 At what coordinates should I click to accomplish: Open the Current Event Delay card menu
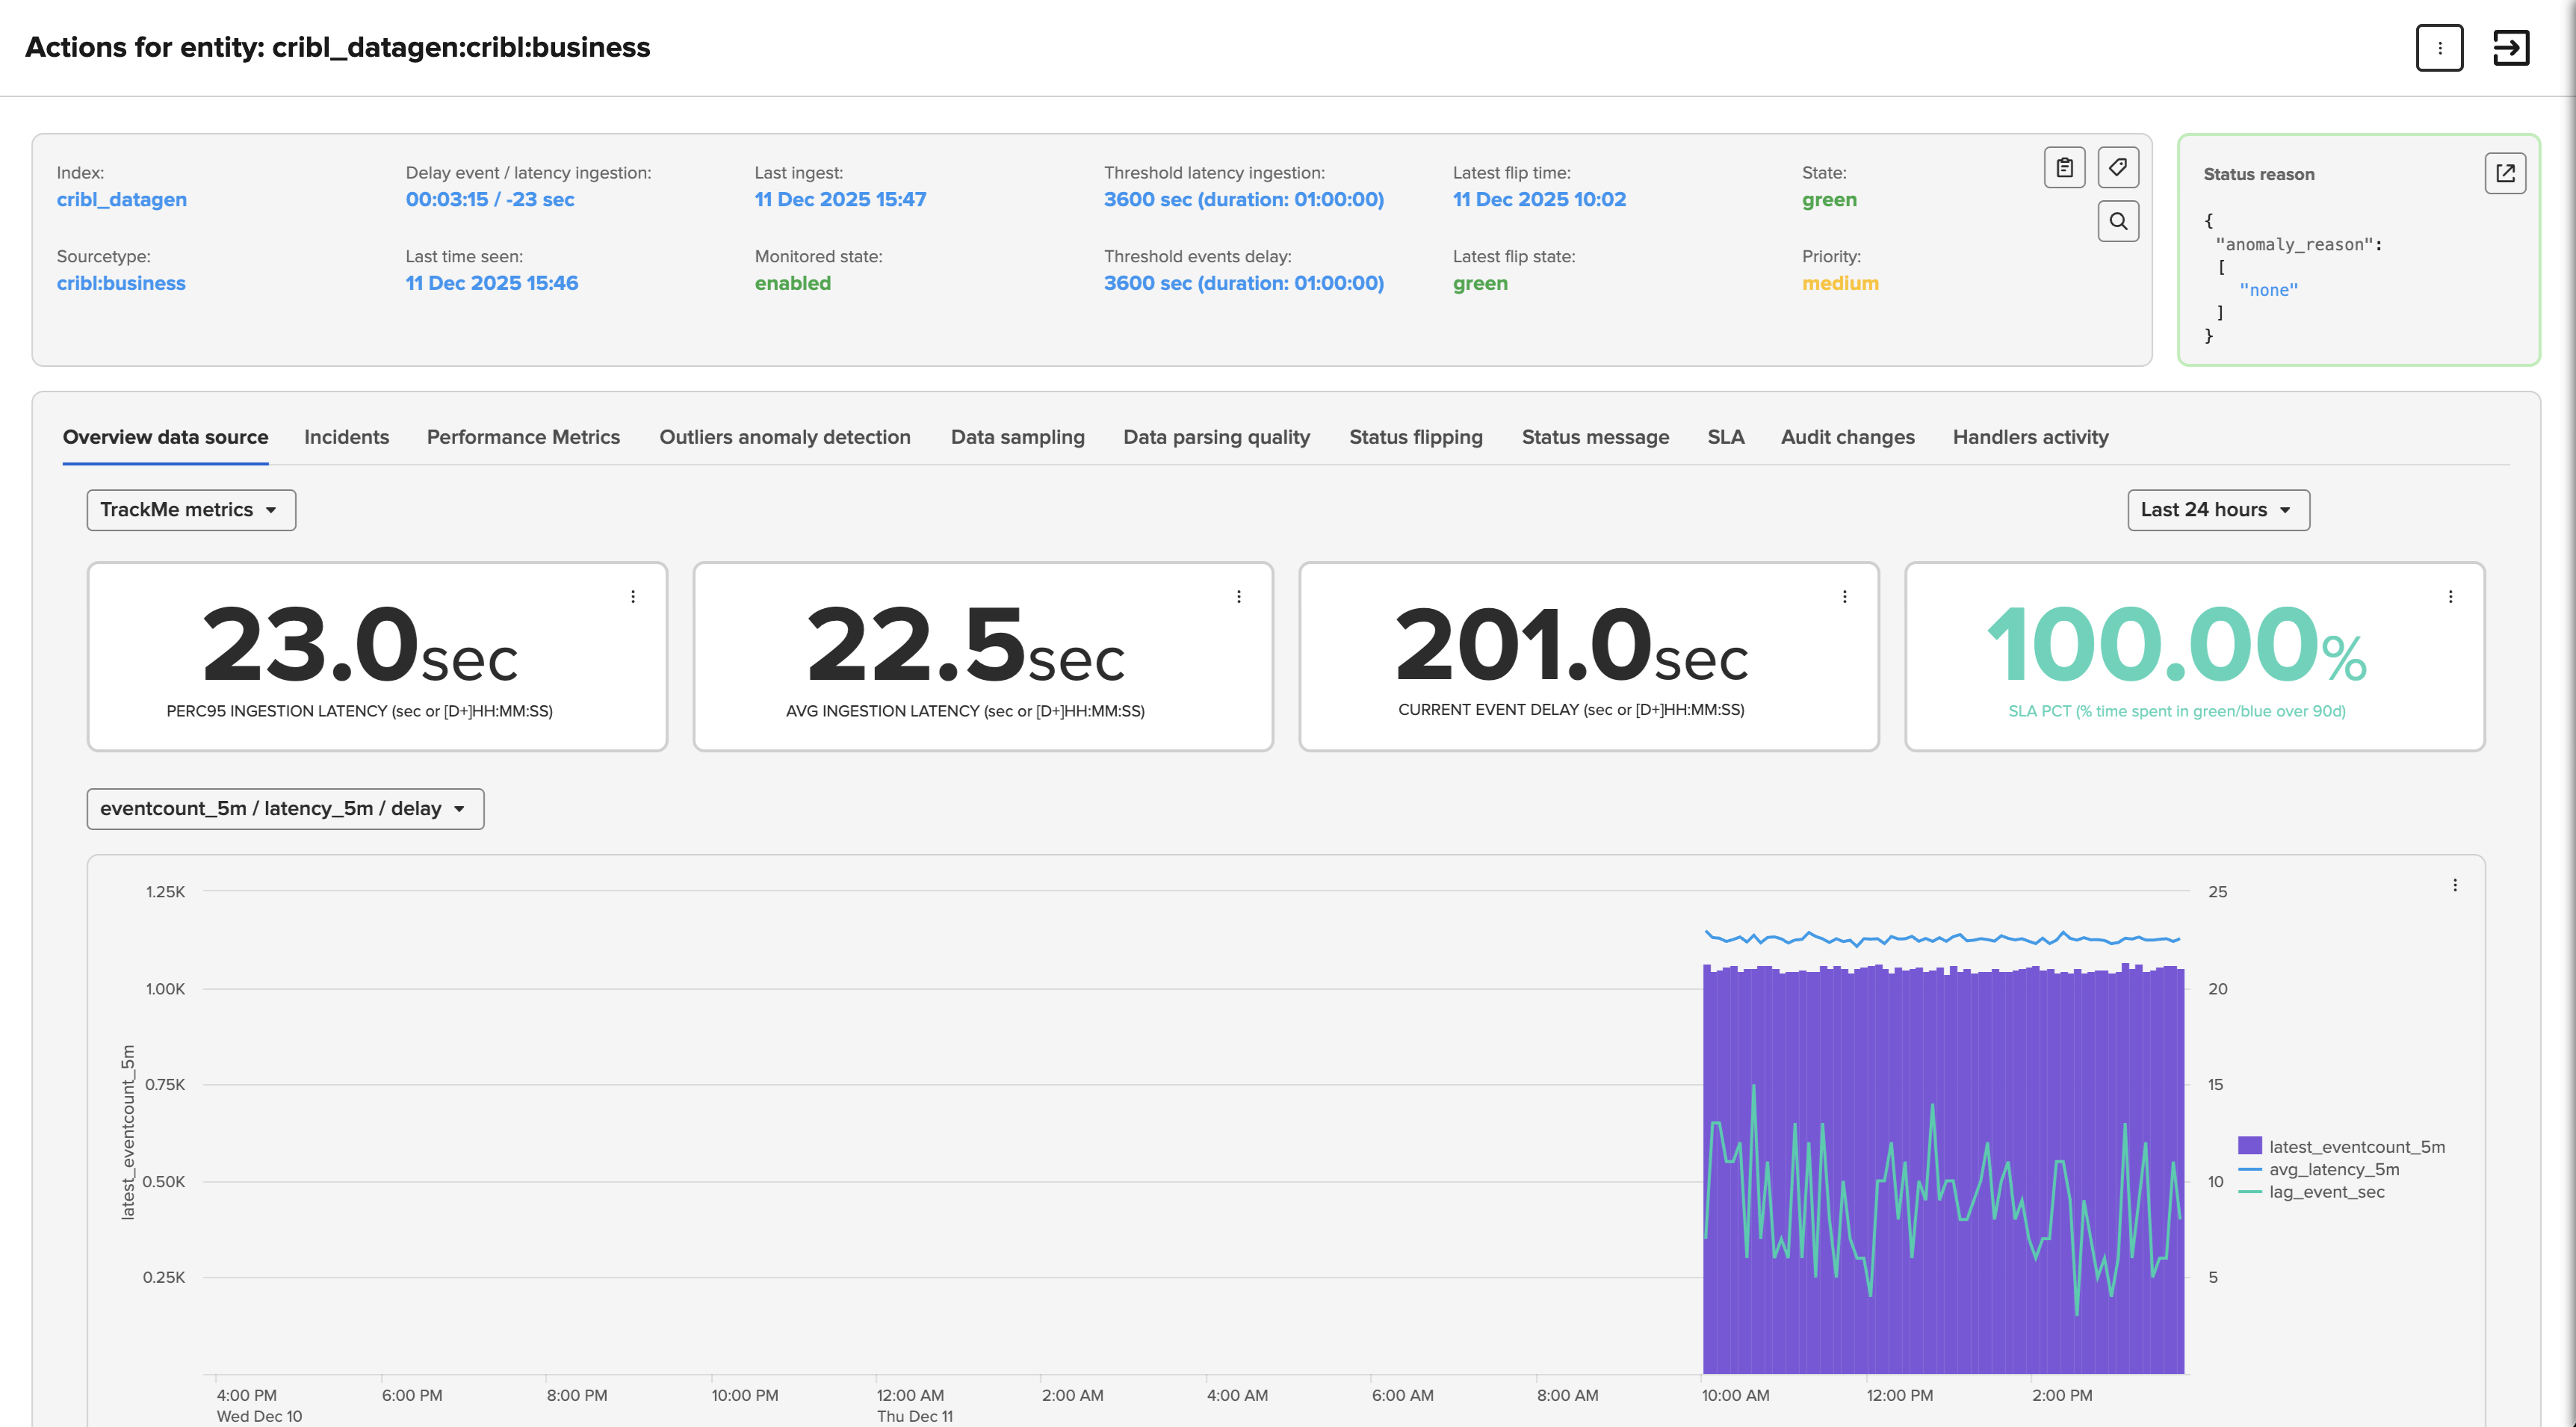click(x=1844, y=596)
